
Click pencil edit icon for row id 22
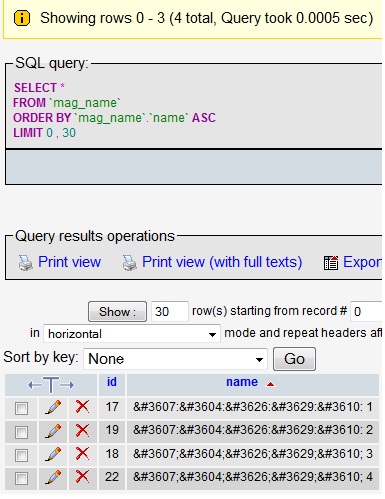(x=53, y=477)
